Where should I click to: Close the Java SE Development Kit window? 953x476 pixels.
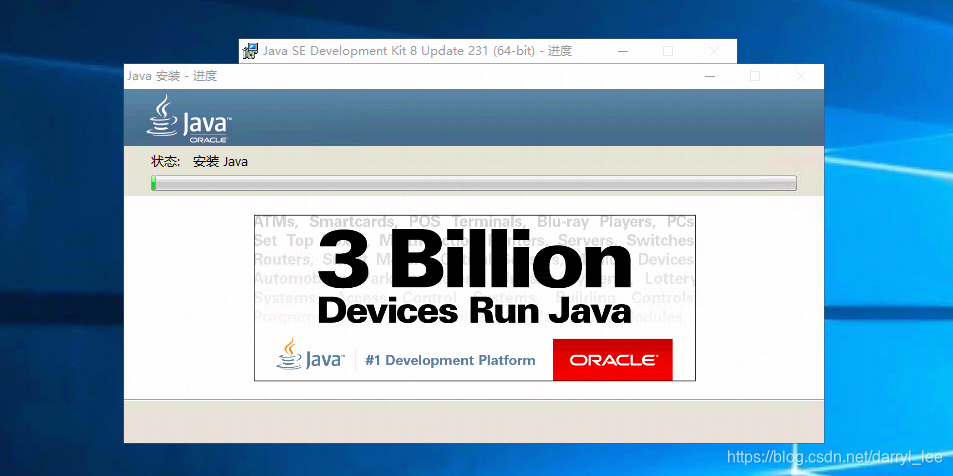pos(714,52)
